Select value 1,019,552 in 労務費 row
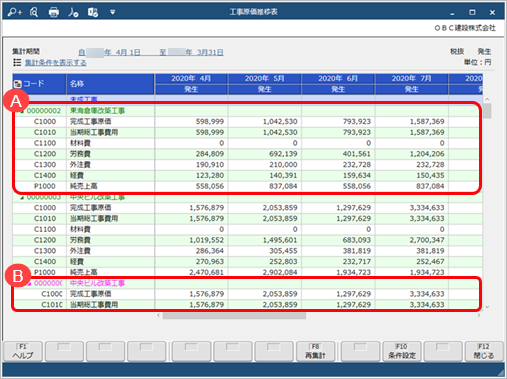 [207, 240]
